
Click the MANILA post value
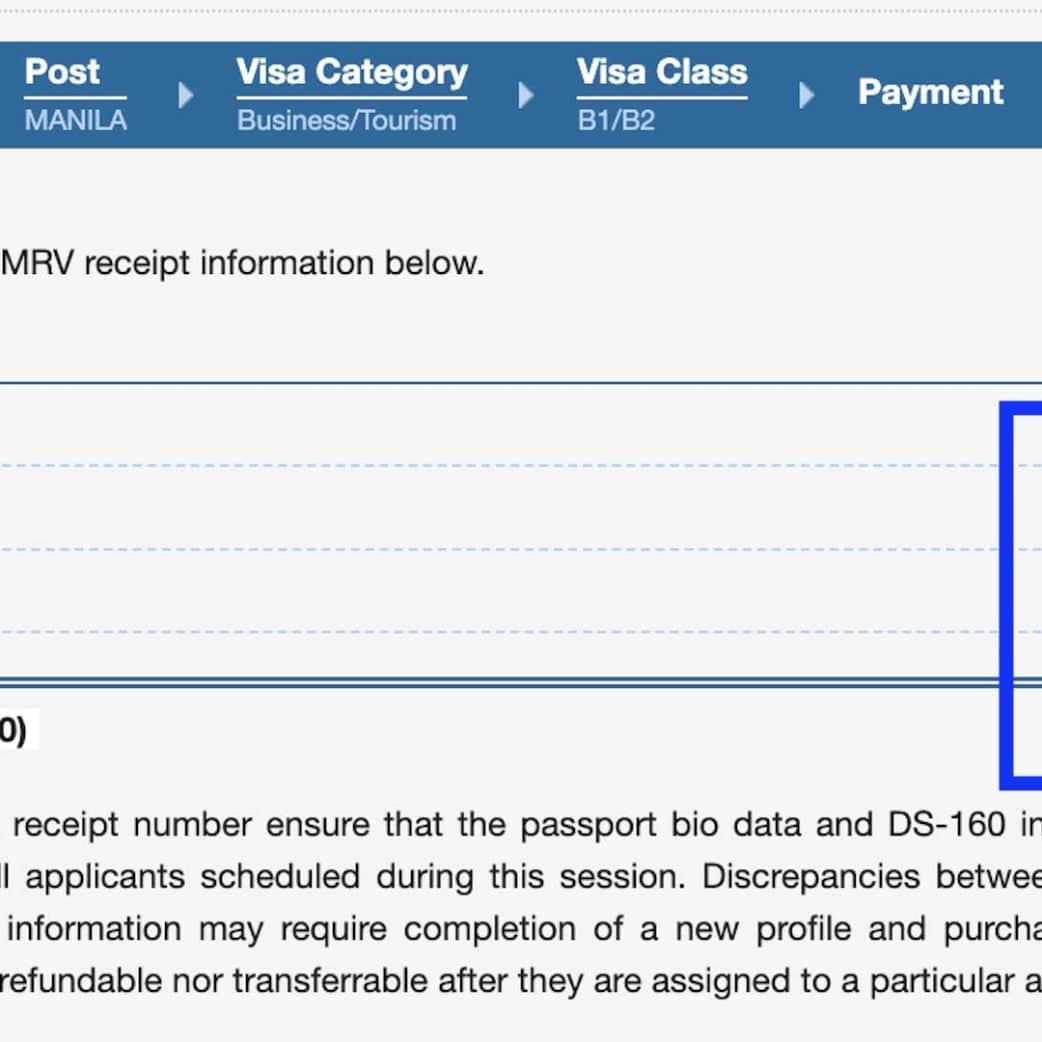pyautogui.click(x=76, y=121)
